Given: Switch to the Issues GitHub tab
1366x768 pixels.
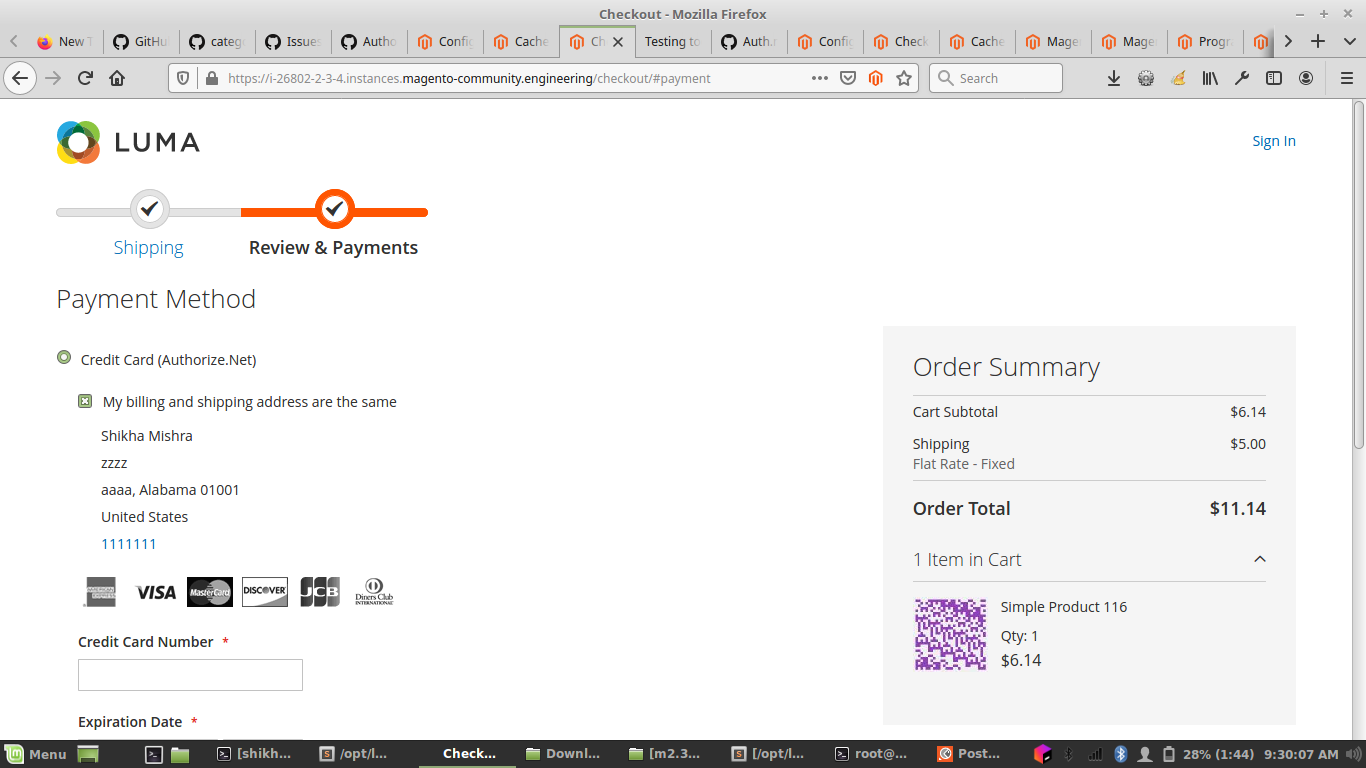Looking at the screenshot, I should point(293,41).
